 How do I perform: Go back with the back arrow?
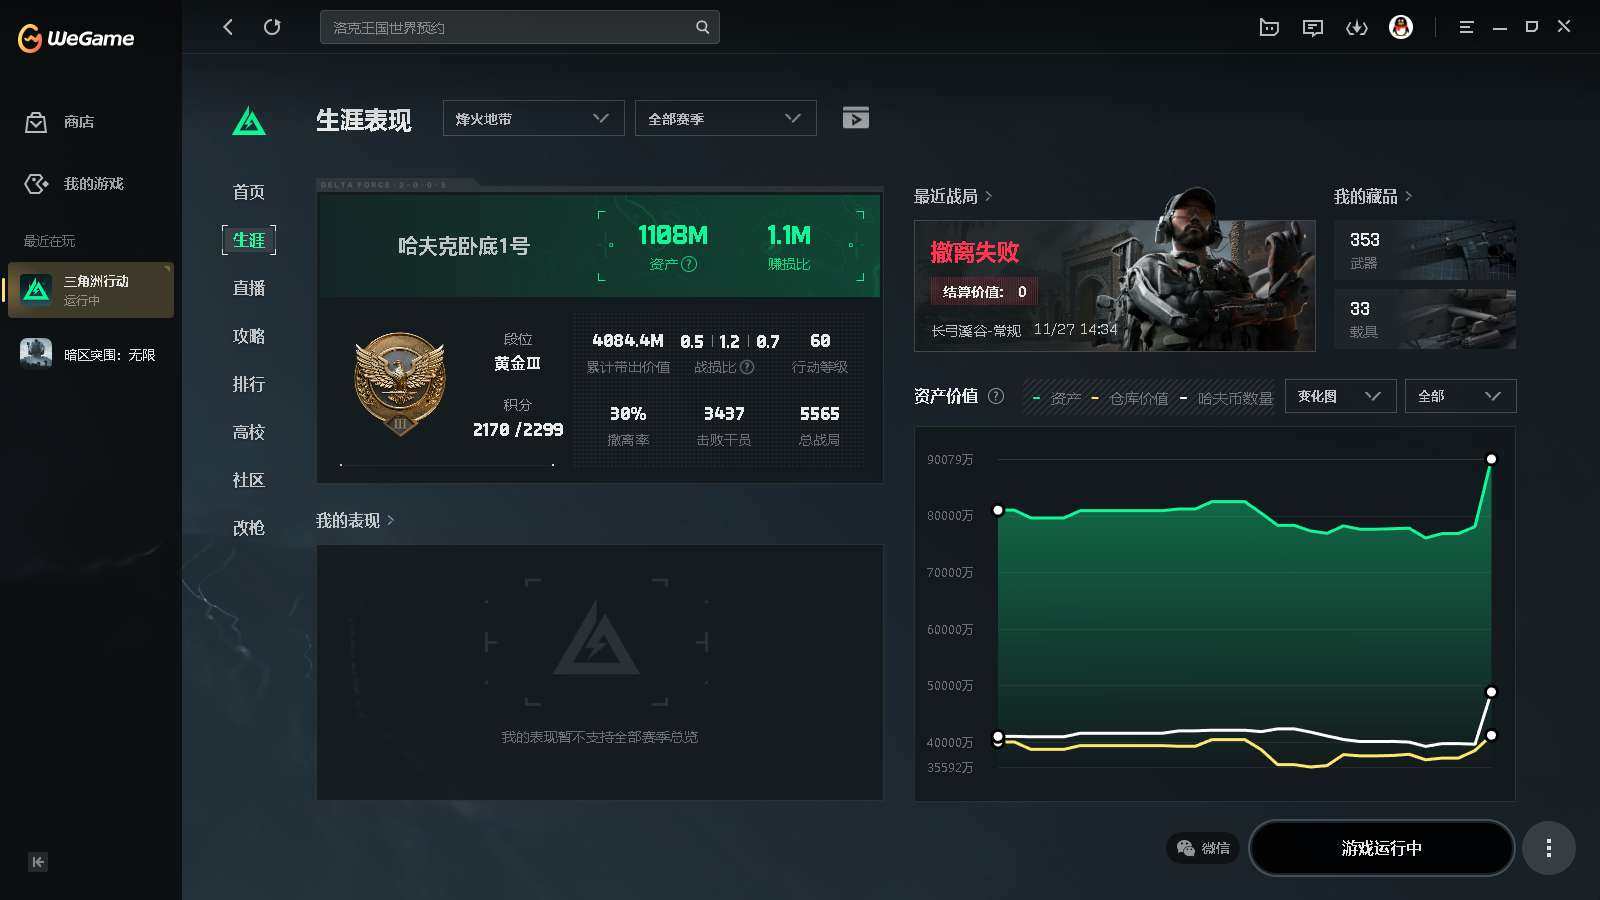(228, 27)
